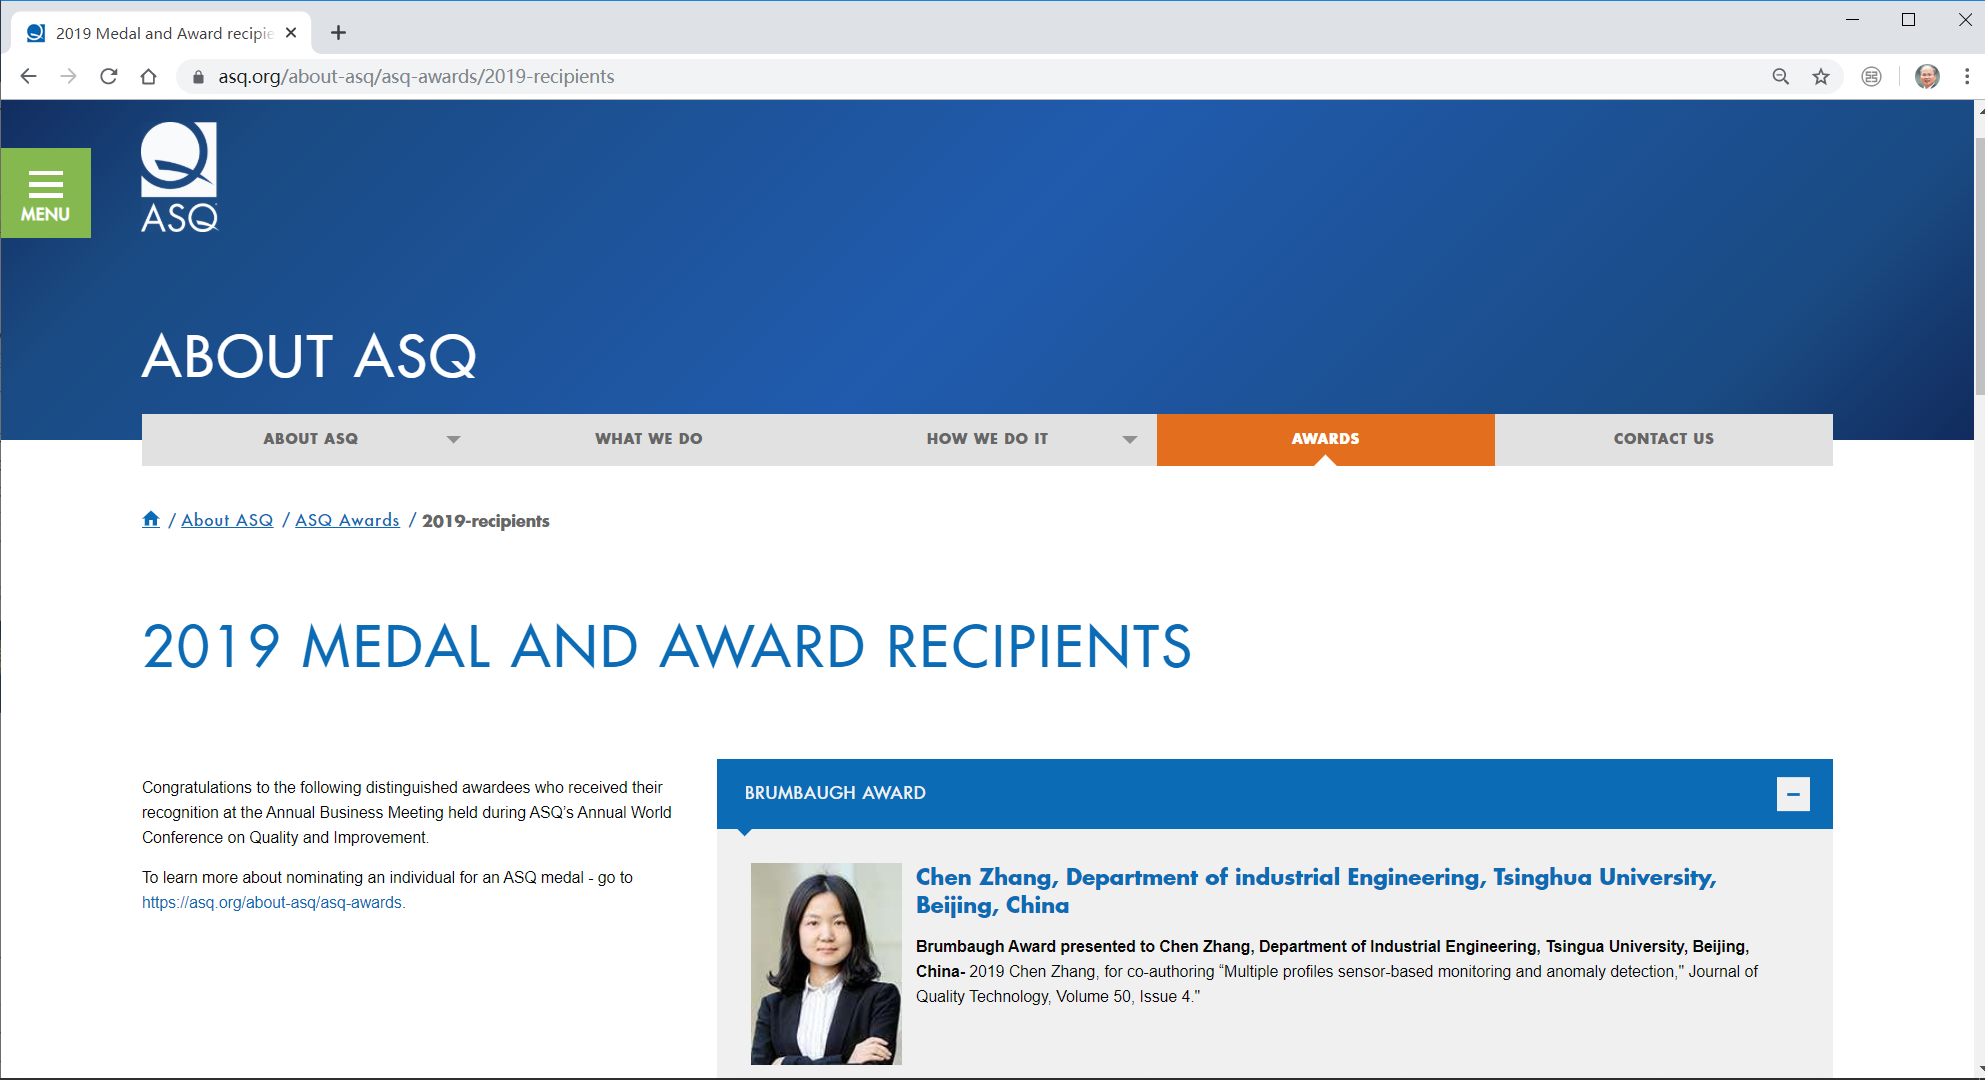This screenshot has height=1080, width=1985.
Task: Open the Contact Us nav item
Action: point(1663,439)
